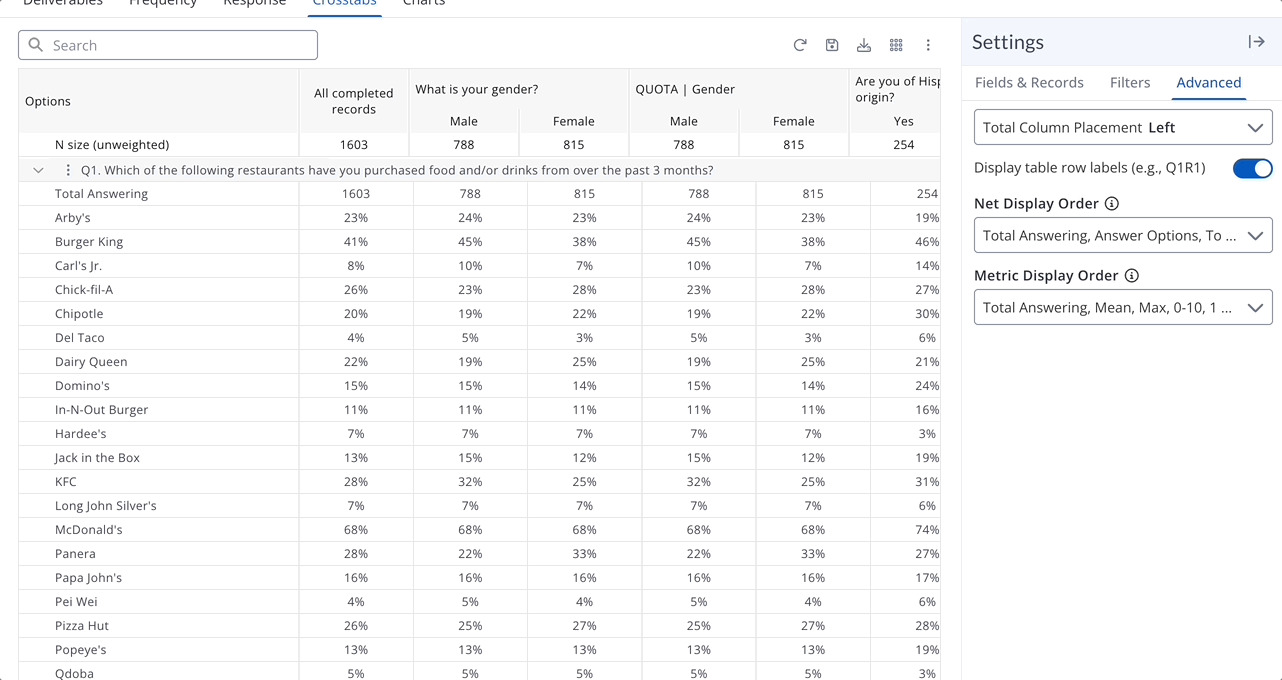The image size is (1282, 680).
Task: Open the Total Column Placement dropdown
Action: (x=1123, y=128)
